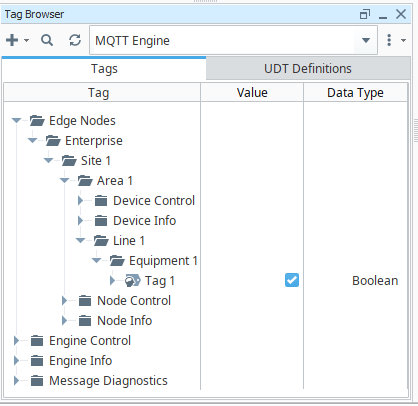Select the Message Diagnostics folder icon
This screenshot has height=406, width=418.
(37, 381)
